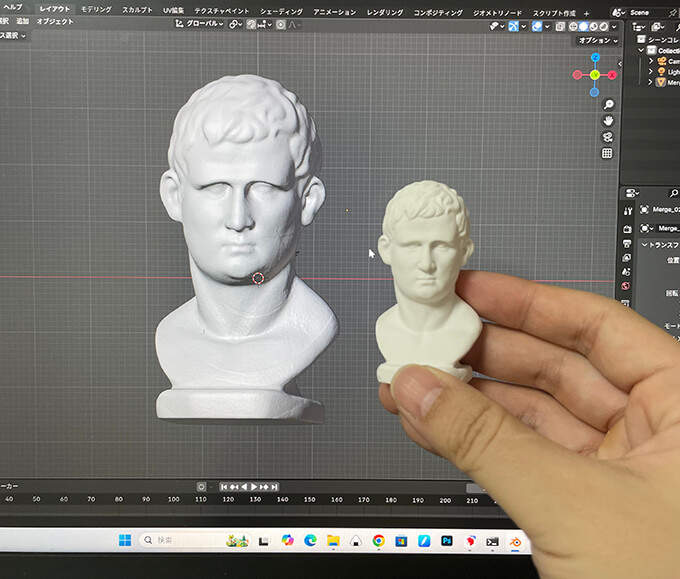The height and width of the screenshot is (579, 680).
Task: Select the hand pan view icon
Action: point(608,120)
